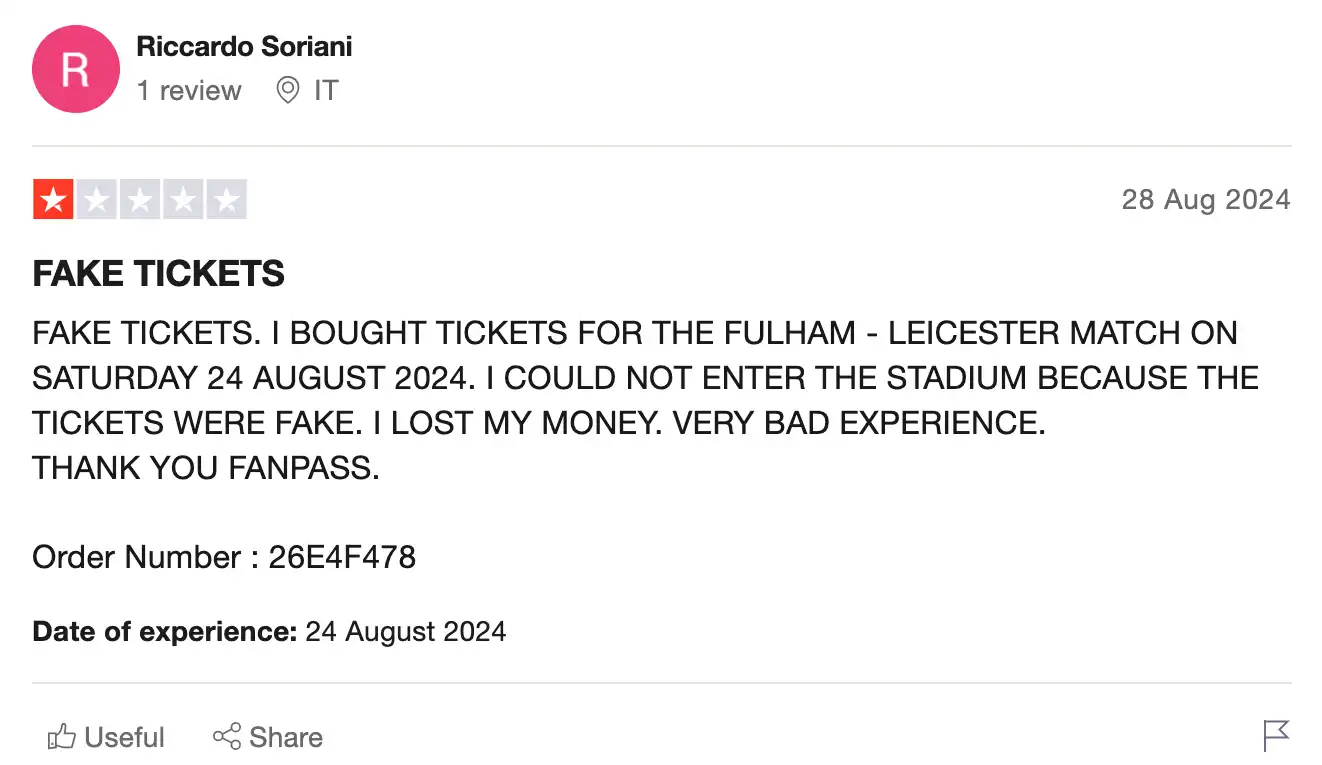This screenshot has height=765, width=1322.
Task: Click the thumbs-up Useful icon
Action: (x=62, y=738)
